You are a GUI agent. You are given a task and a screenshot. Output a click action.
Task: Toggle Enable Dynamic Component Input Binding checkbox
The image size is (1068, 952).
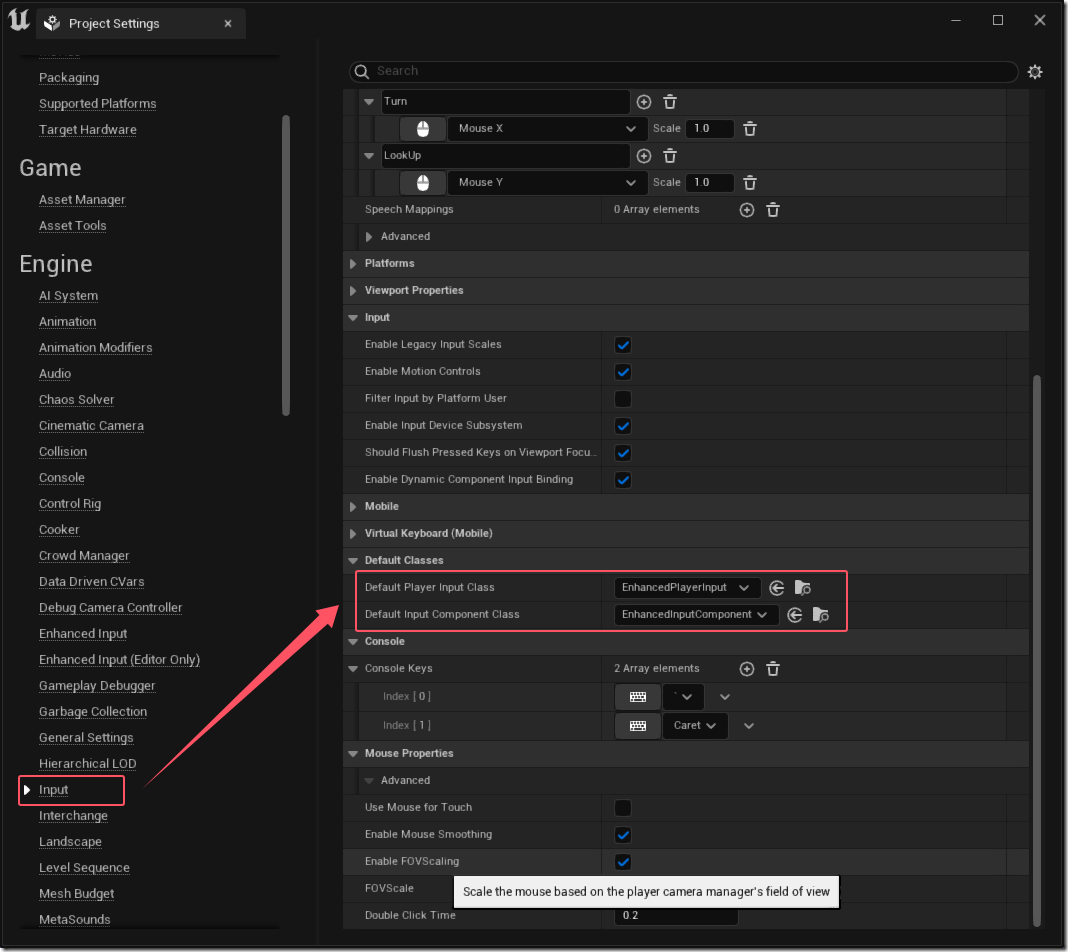point(623,479)
